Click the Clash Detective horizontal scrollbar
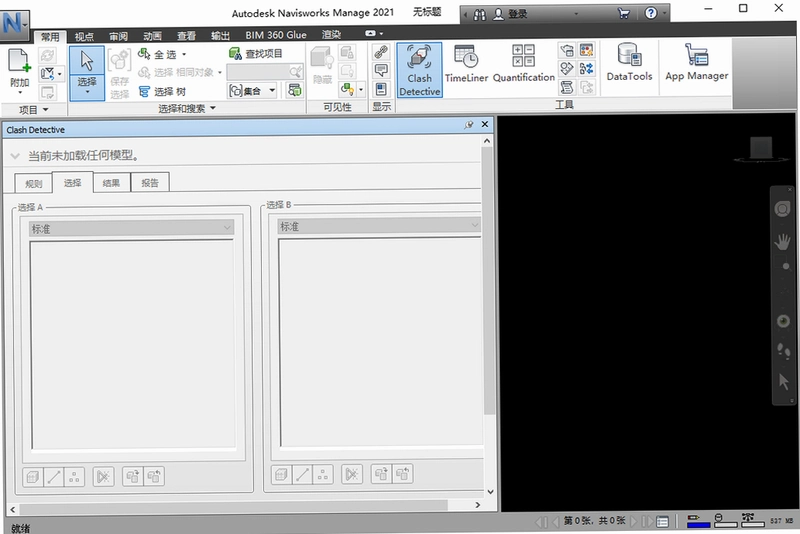Viewport: 800px width, 534px height. tap(233, 505)
